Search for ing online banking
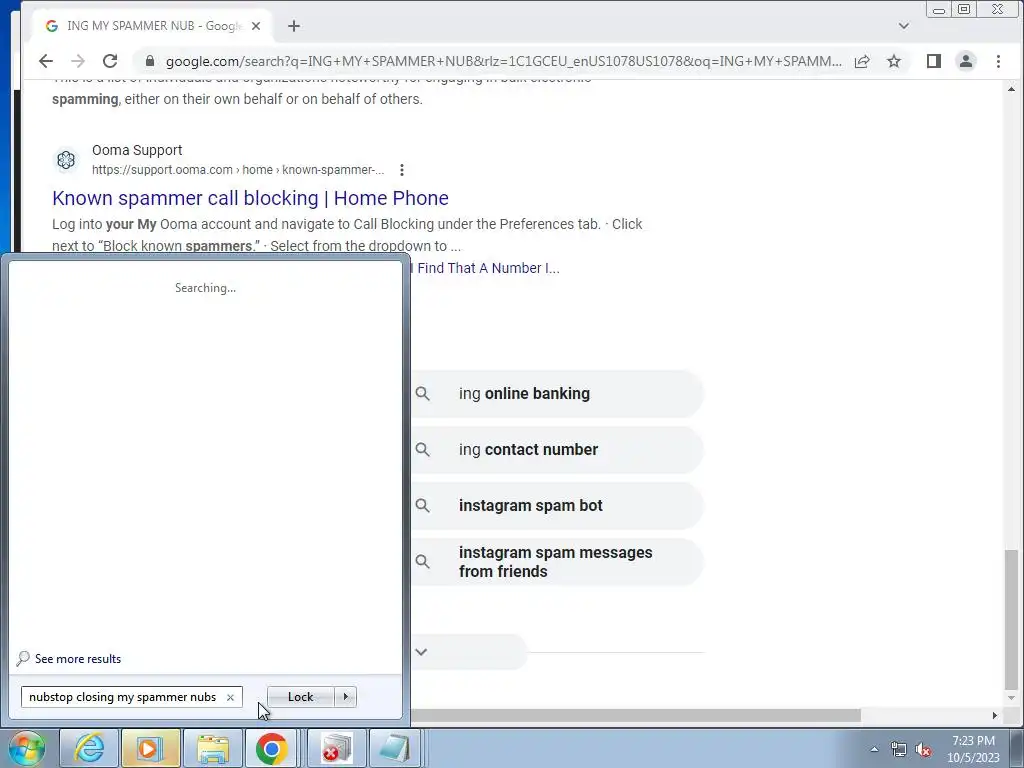Image resolution: width=1024 pixels, height=768 pixels. pos(557,394)
